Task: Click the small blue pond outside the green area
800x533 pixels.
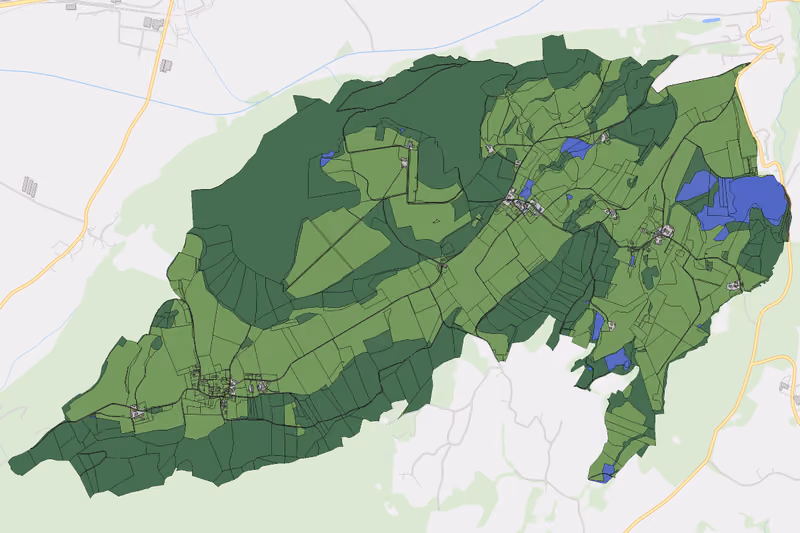Action: point(711,20)
